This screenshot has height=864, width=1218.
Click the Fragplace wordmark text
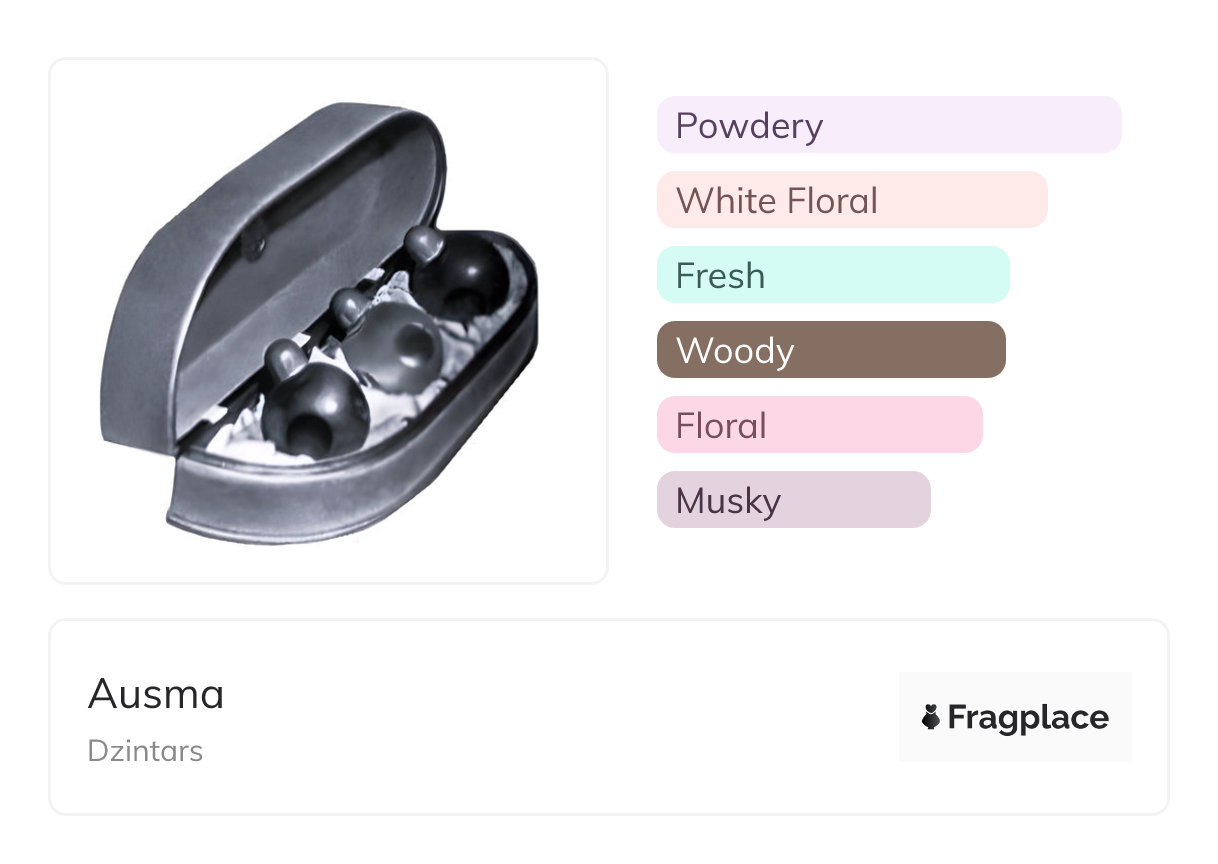1028,717
